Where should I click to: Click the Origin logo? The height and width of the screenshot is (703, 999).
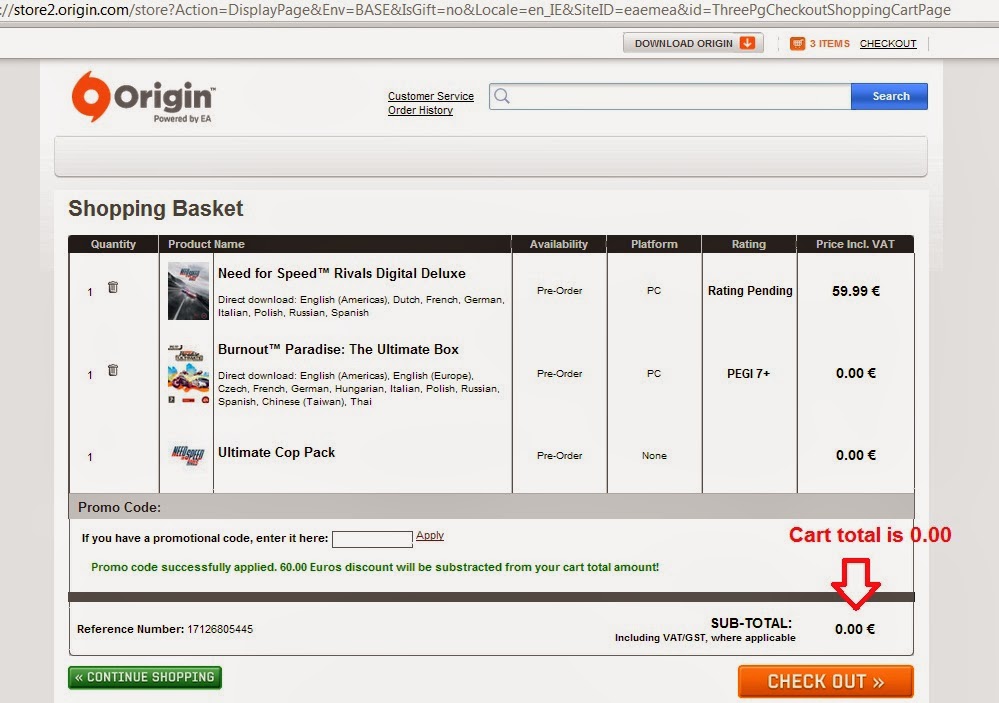143,97
